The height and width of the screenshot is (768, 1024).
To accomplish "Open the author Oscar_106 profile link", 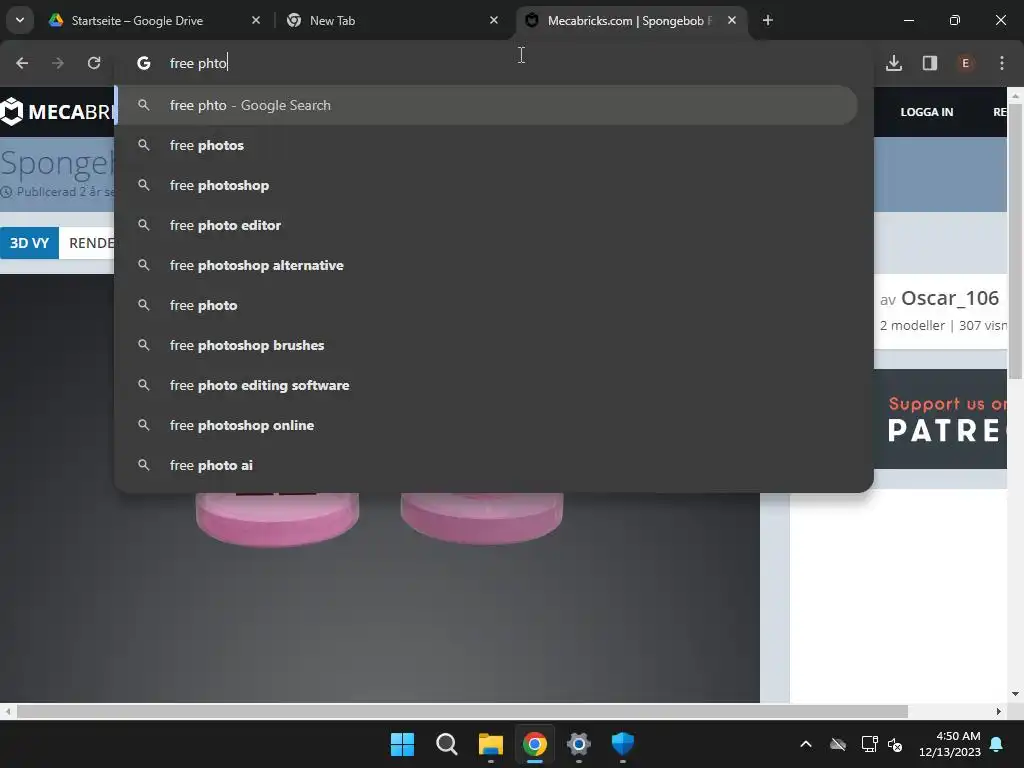I will 950,298.
